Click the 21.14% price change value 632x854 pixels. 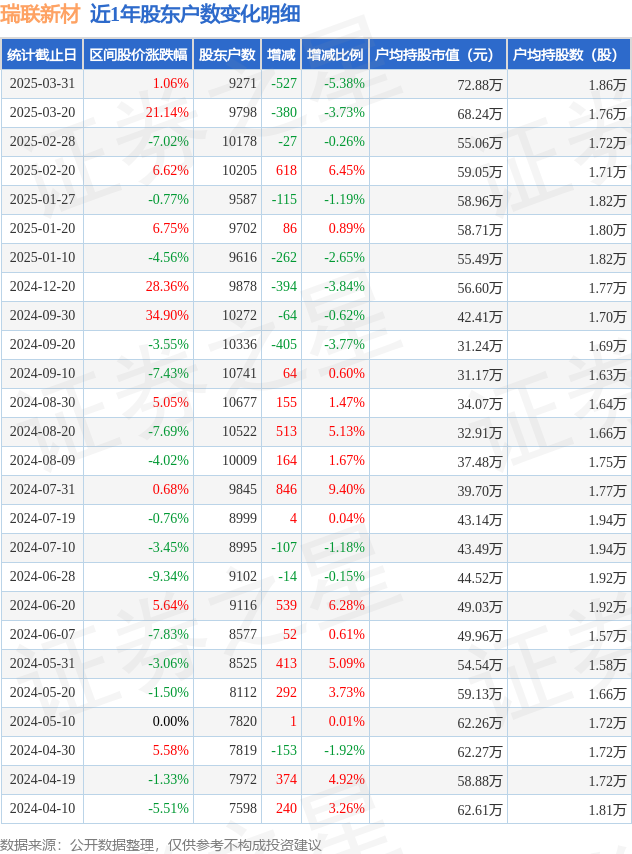coord(167,113)
